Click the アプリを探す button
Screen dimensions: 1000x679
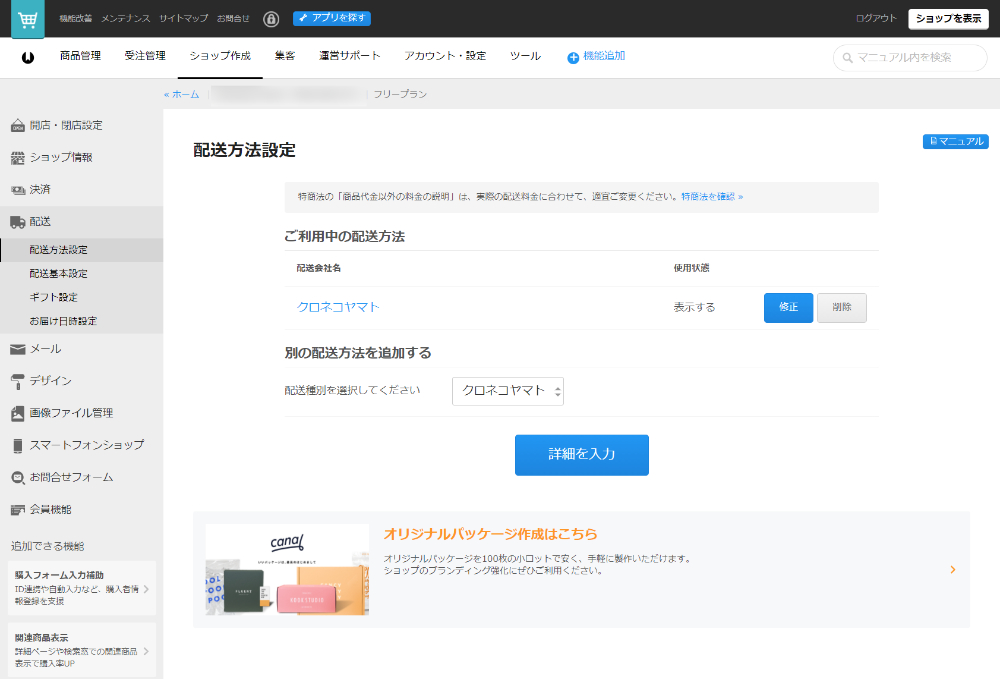332,18
